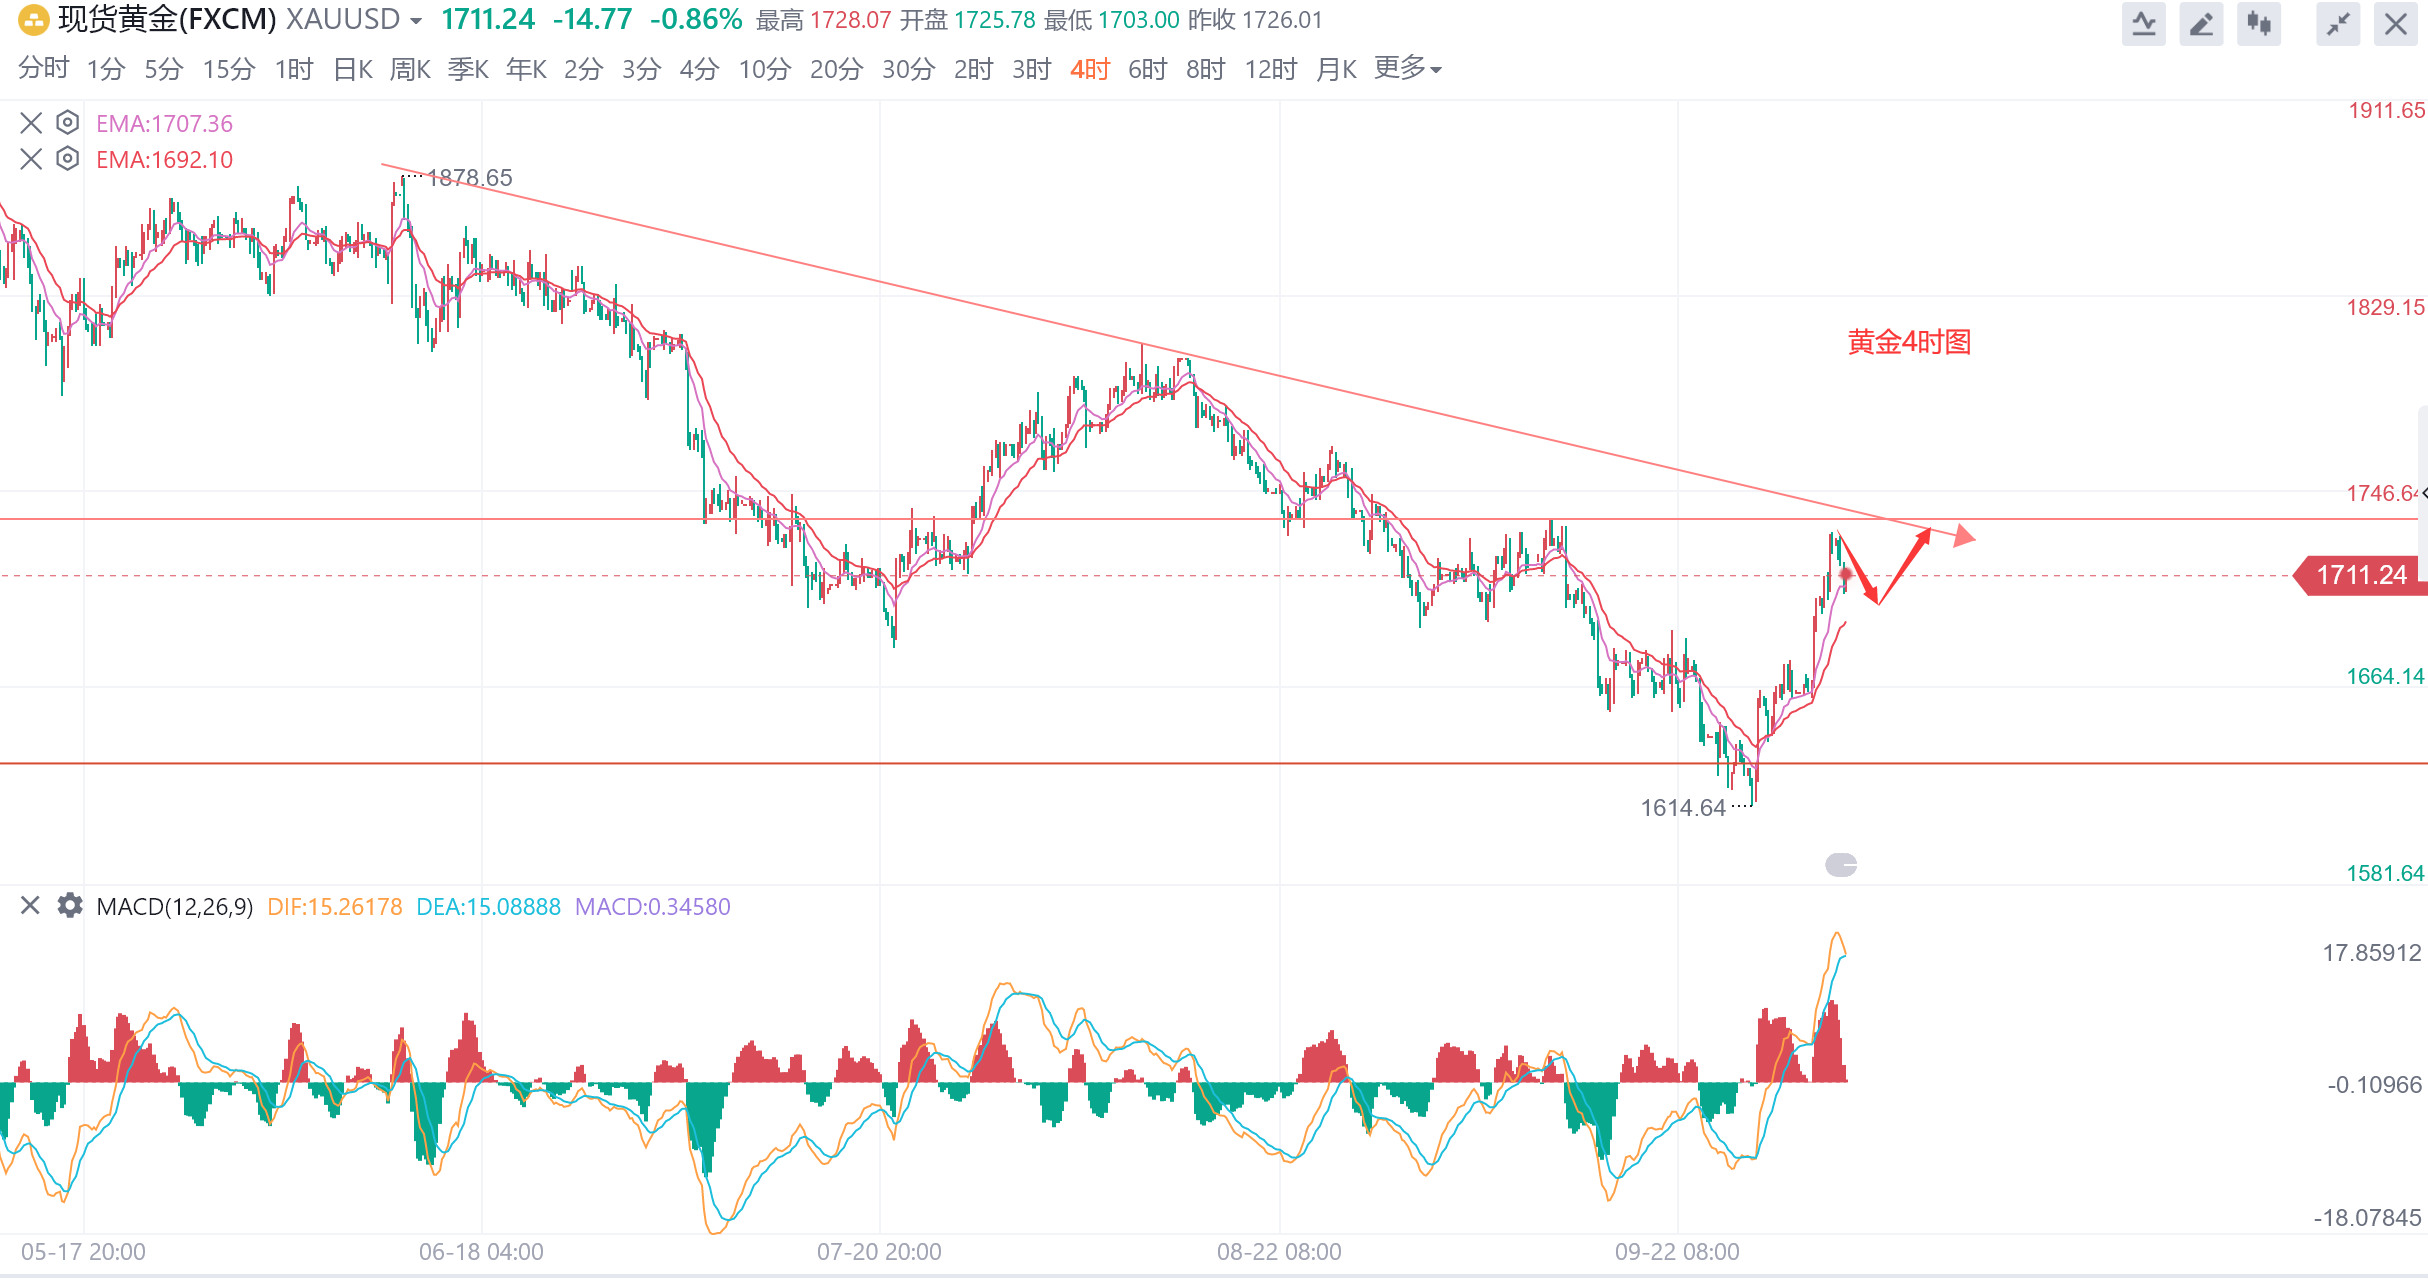Screen dimensions: 2428x1279
Task: Open settings for EMA 1707.36 indicator
Action: point(67,123)
